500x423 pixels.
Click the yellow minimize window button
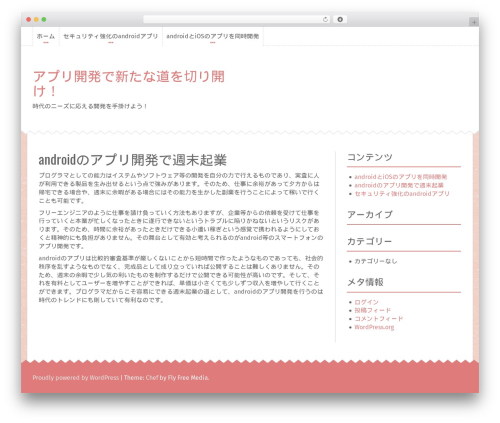[36, 20]
